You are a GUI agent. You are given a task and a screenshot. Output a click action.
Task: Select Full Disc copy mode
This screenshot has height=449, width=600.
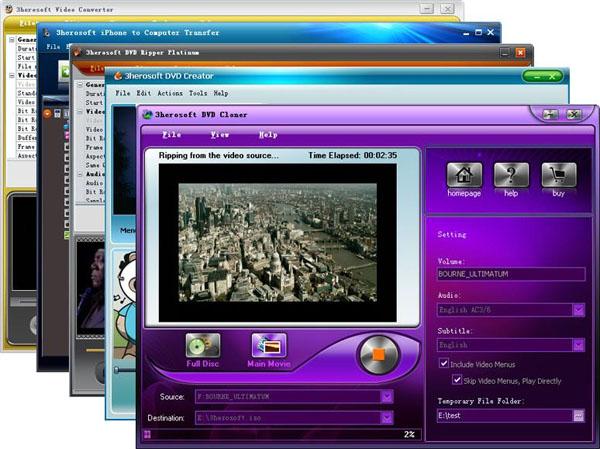pyautogui.click(x=203, y=345)
